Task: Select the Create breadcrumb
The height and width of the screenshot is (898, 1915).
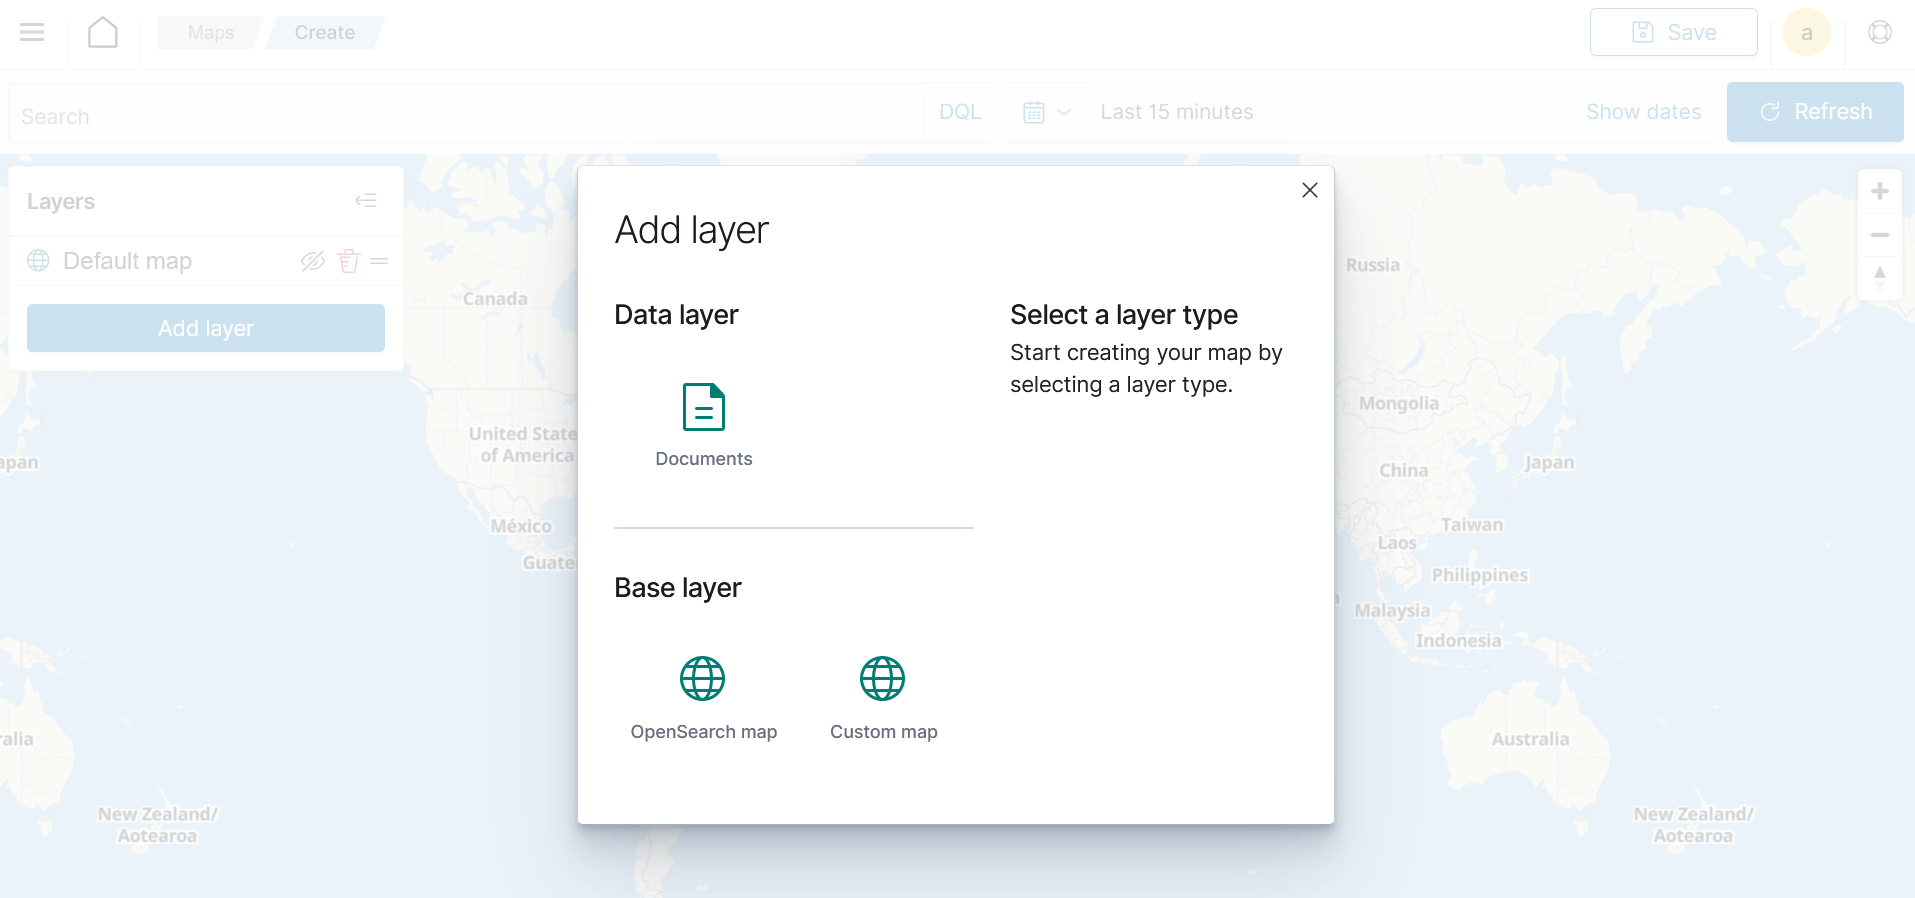Action: [325, 33]
